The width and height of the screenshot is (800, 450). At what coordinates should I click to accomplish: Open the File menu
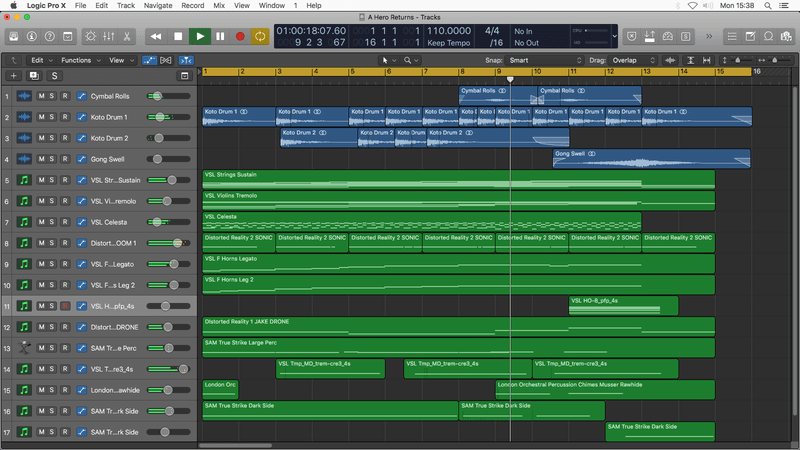[x=80, y=5]
